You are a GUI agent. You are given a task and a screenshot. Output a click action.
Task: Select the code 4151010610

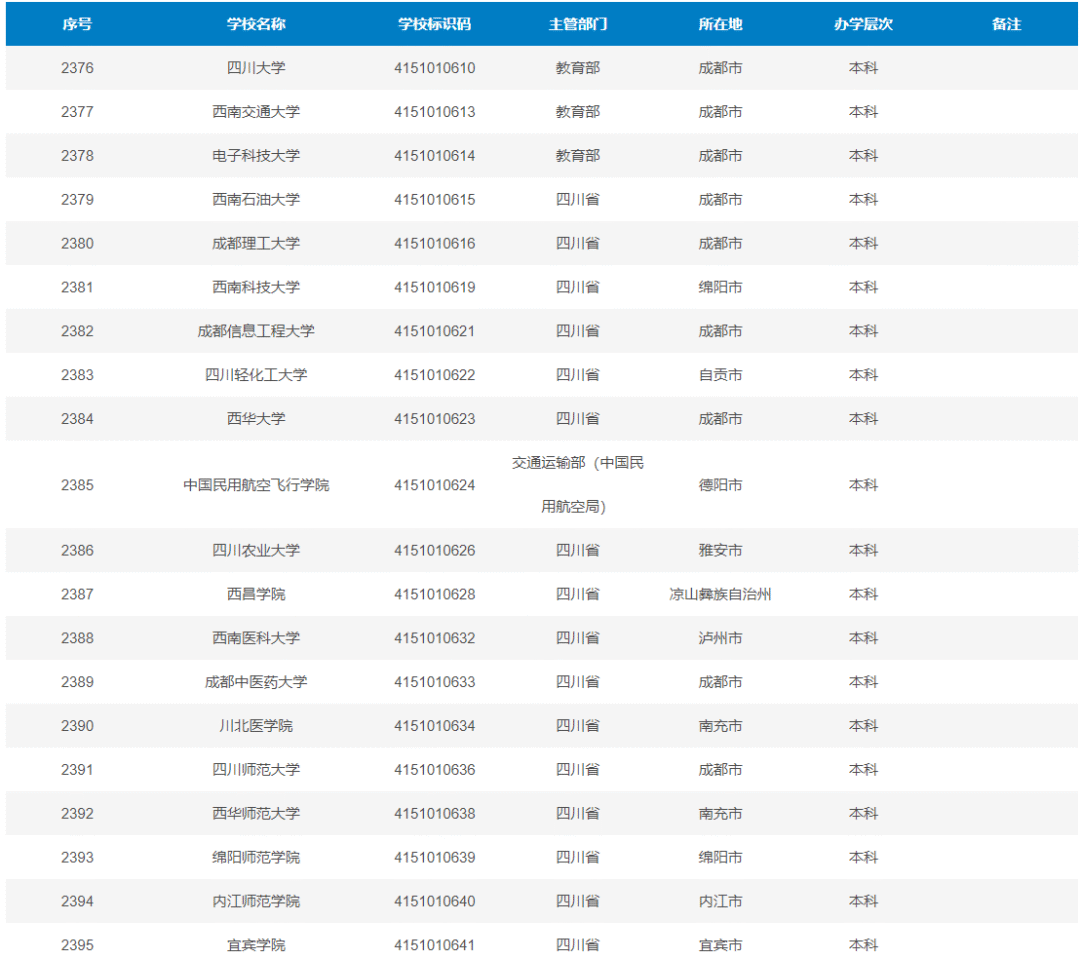(x=435, y=68)
